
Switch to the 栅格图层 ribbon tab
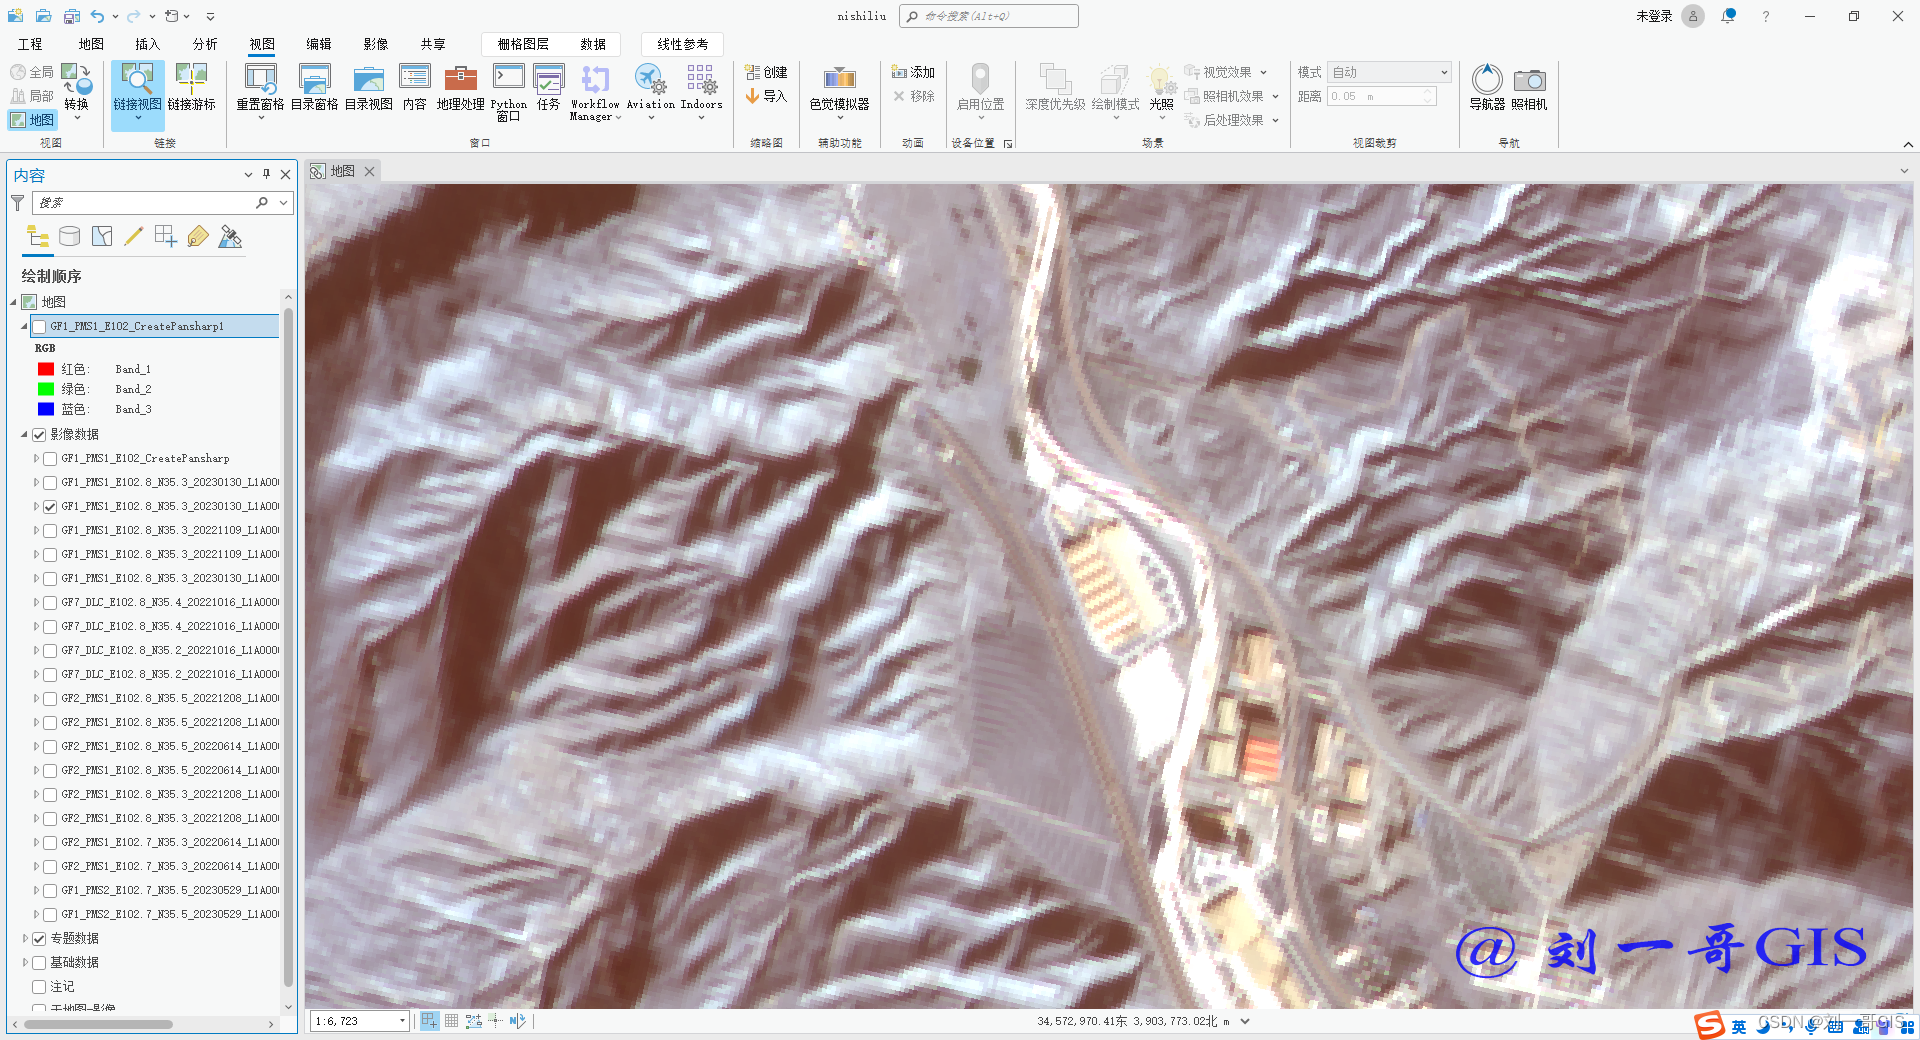click(x=523, y=44)
